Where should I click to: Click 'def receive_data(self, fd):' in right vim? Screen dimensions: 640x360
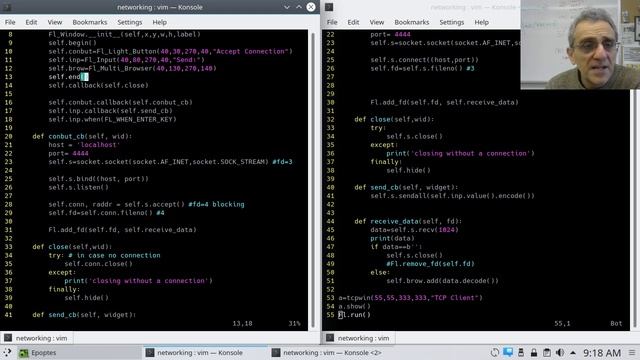click(x=408, y=221)
